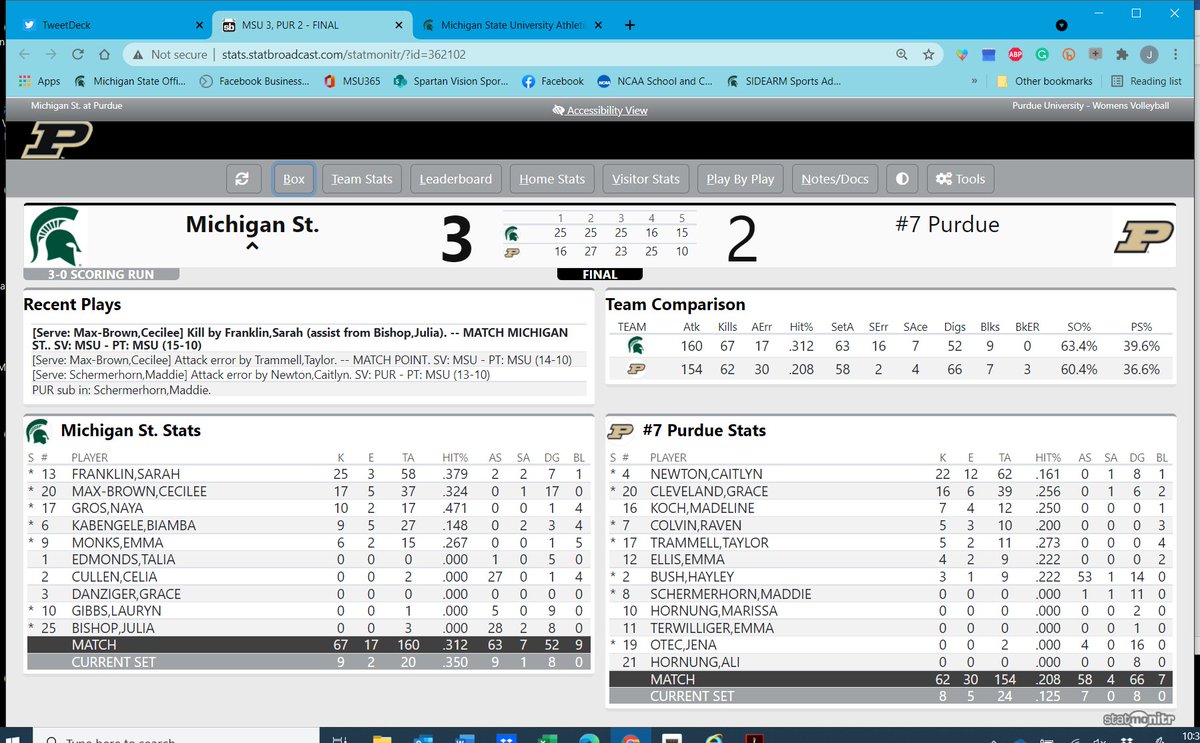This screenshot has width=1200, height=743.
Task: Click the grey comment-plus extension icon
Action: click(x=1096, y=55)
